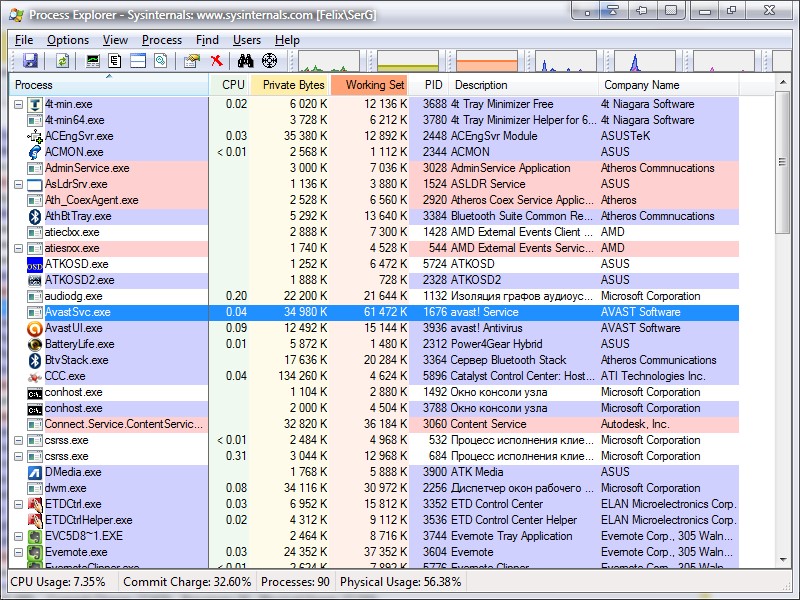This screenshot has width=800, height=600.
Task: Sort by the Working Set column header
Action: (370, 85)
